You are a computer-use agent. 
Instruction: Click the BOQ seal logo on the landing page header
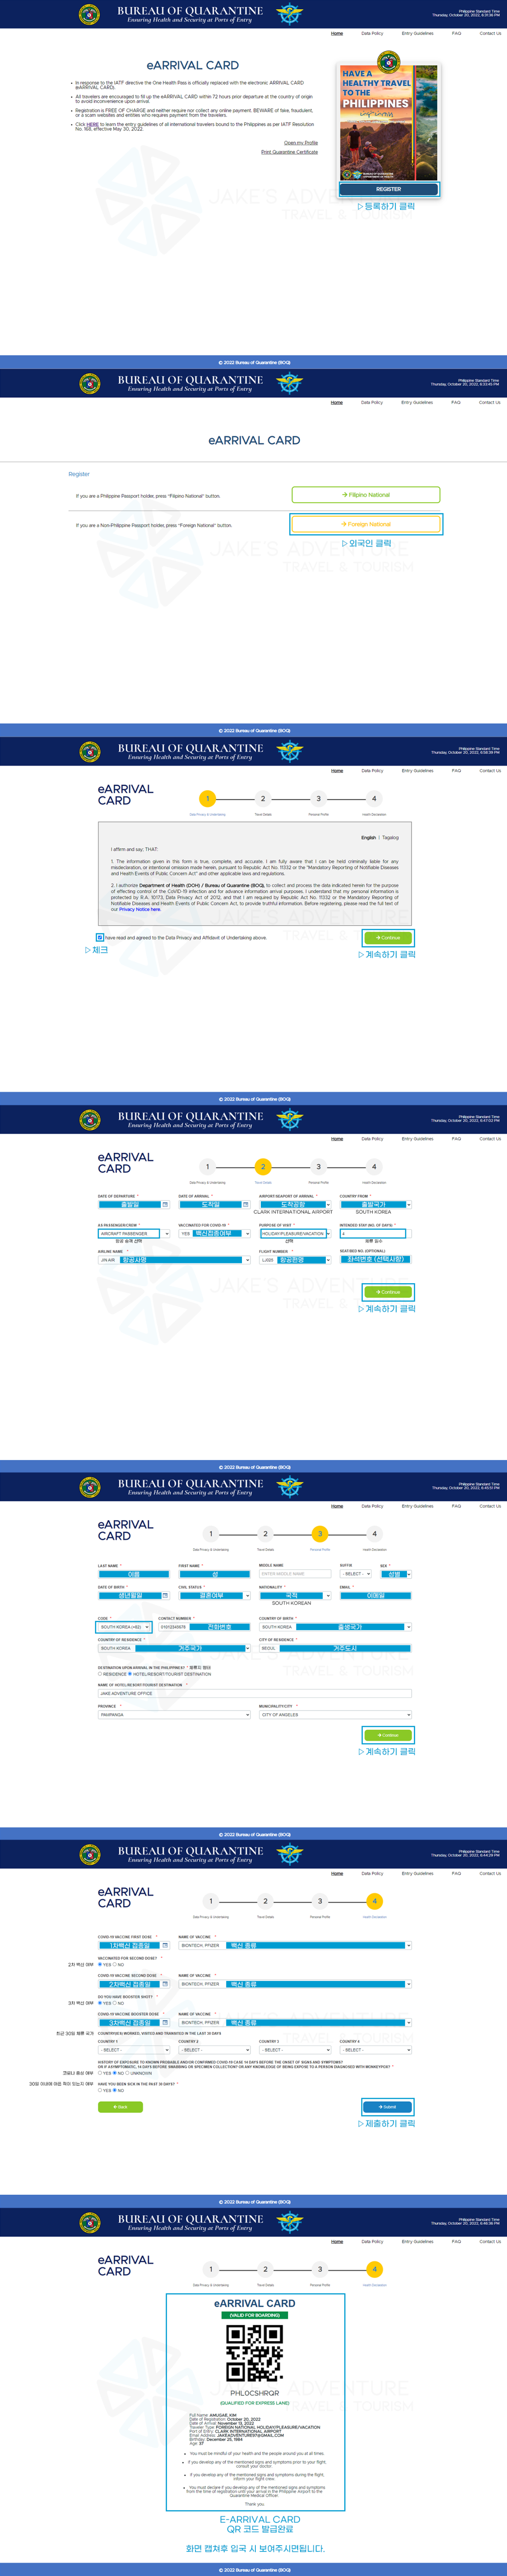pos(89,14)
